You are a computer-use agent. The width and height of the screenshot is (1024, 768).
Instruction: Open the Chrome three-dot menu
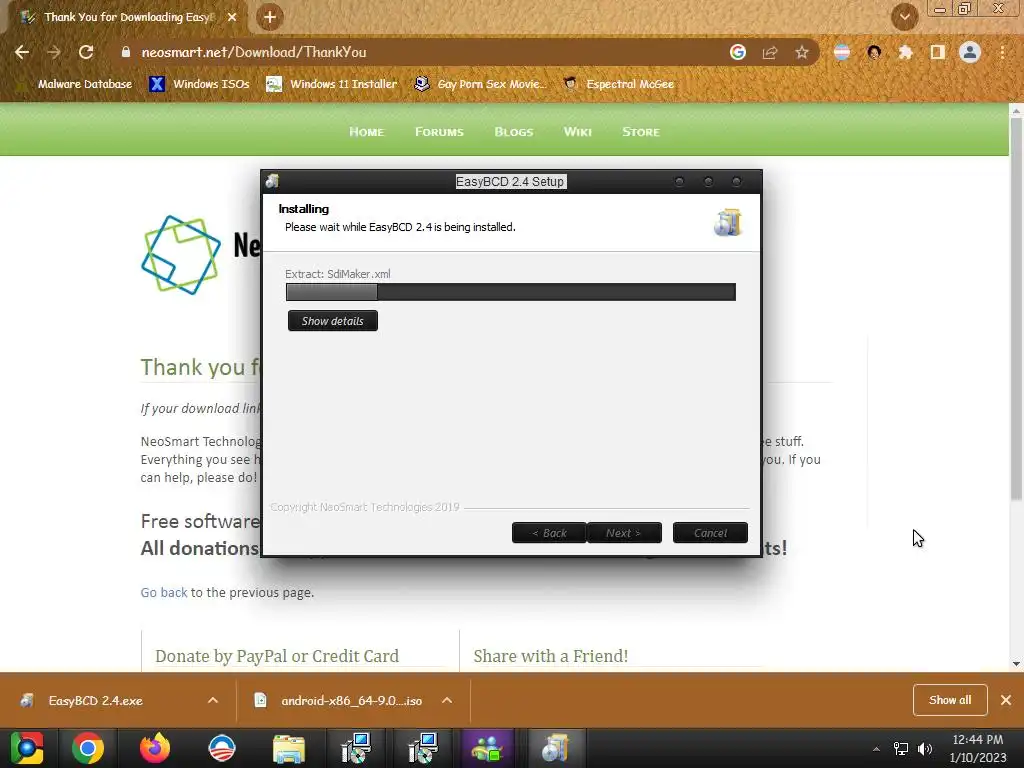[1002, 52]
